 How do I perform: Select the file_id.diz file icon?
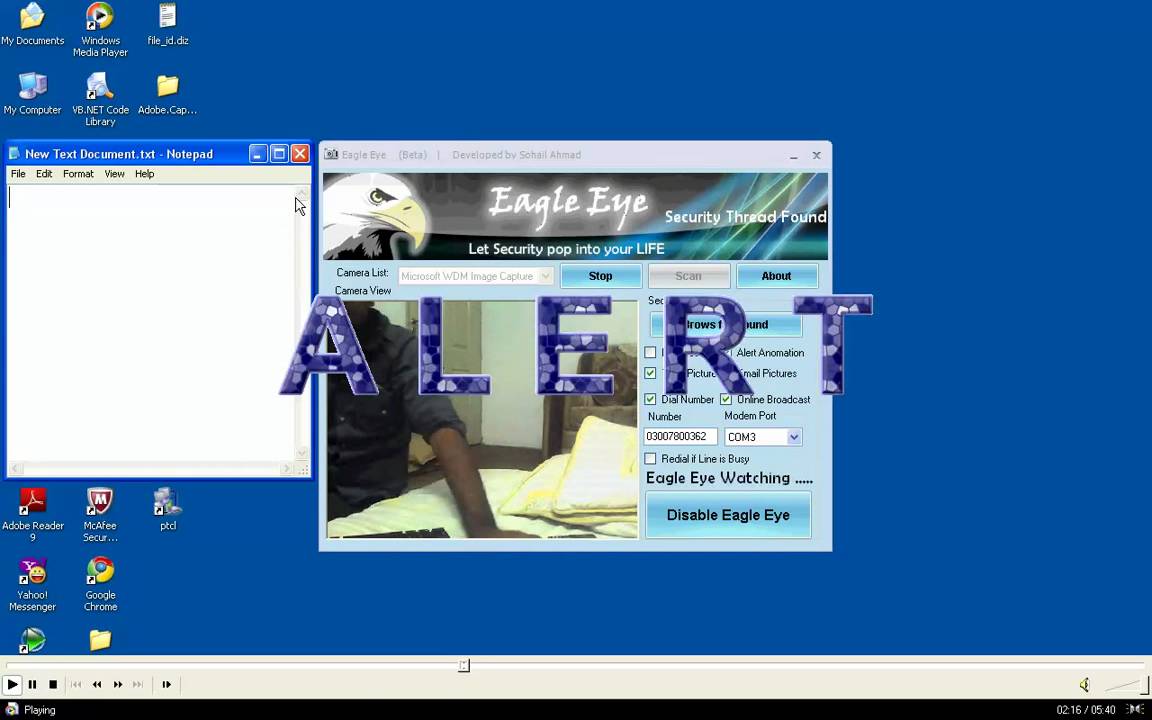tap(168, 24)
